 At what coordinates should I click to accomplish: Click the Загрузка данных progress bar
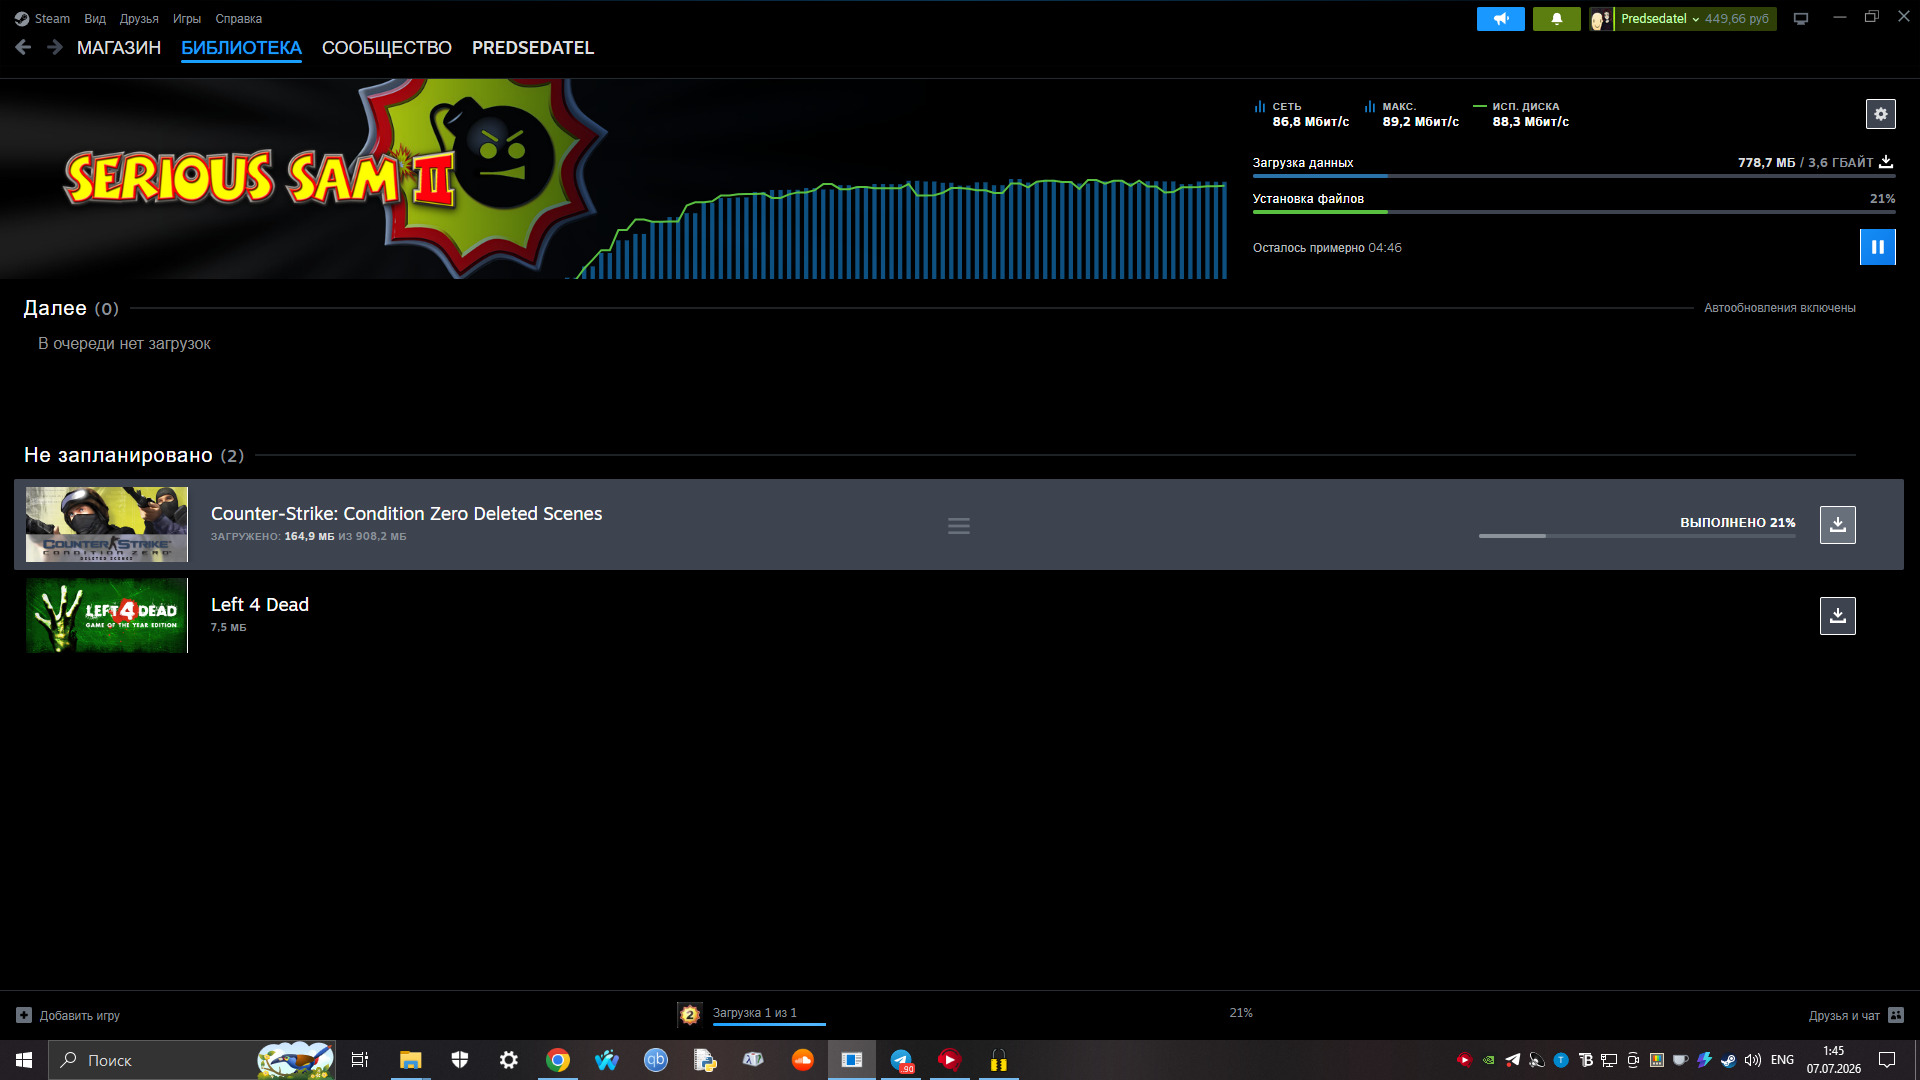1574,176
